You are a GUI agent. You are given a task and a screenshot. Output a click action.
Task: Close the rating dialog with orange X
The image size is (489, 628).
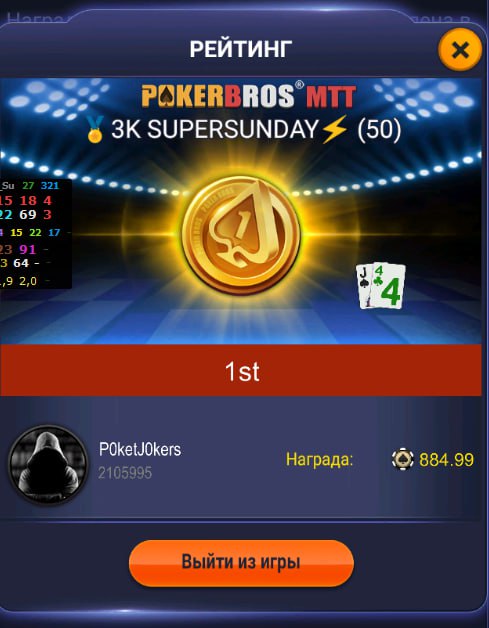point(460,50)
